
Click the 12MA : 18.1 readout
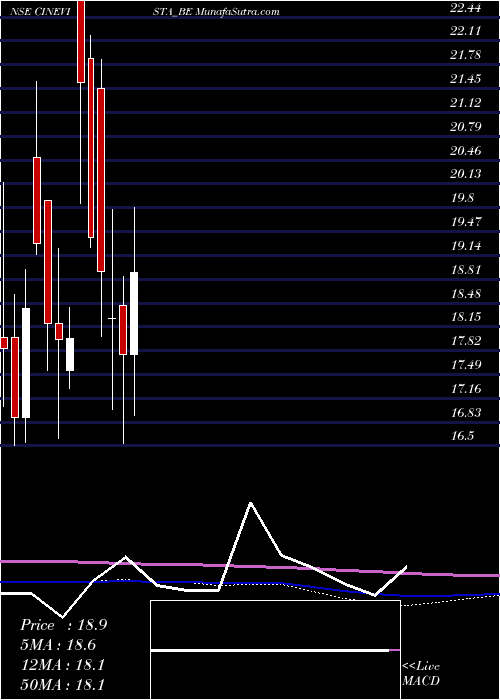pyautogui.click(x=62, y=665)
